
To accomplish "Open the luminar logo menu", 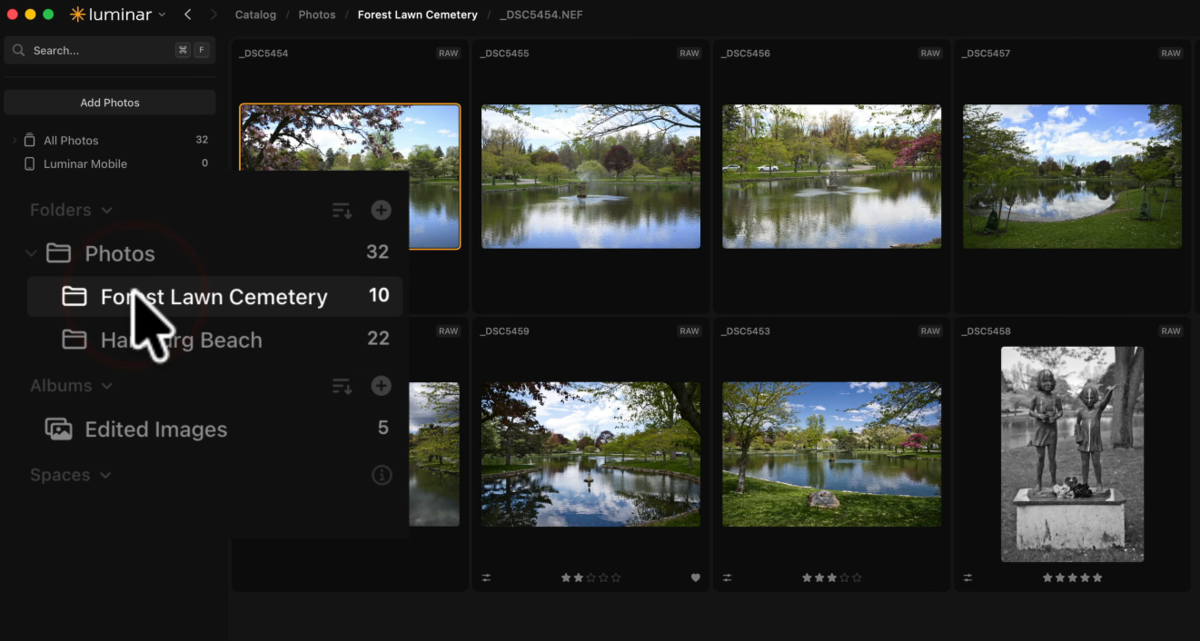I will [x=118, y=15].
